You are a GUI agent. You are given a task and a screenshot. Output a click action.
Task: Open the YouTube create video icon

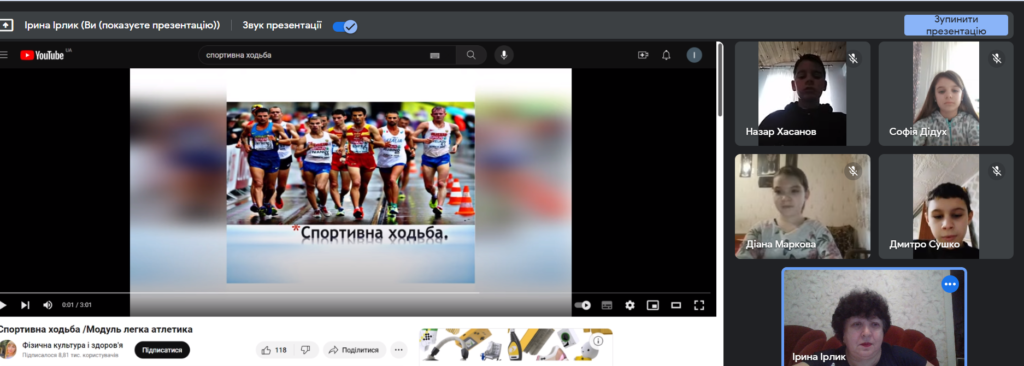(x=643, y=55)
